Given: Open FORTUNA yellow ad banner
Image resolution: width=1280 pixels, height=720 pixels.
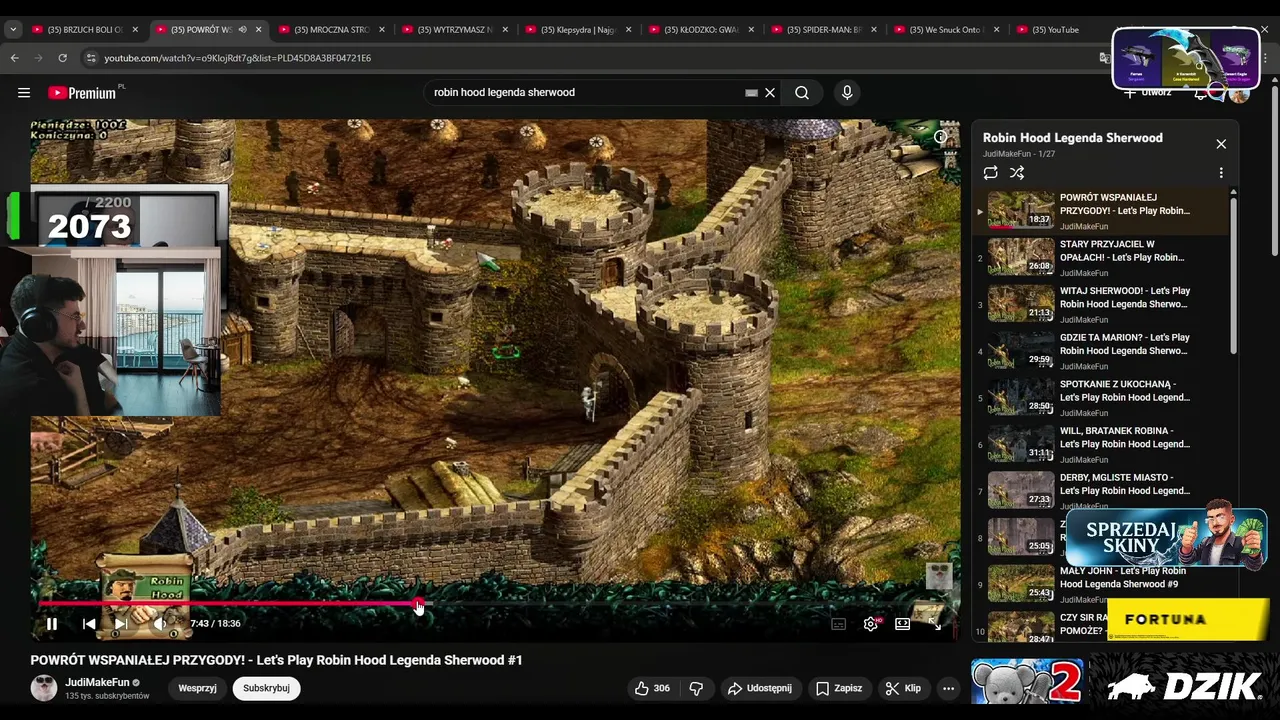Looking at the screenshot, I should click(1188, 619).
